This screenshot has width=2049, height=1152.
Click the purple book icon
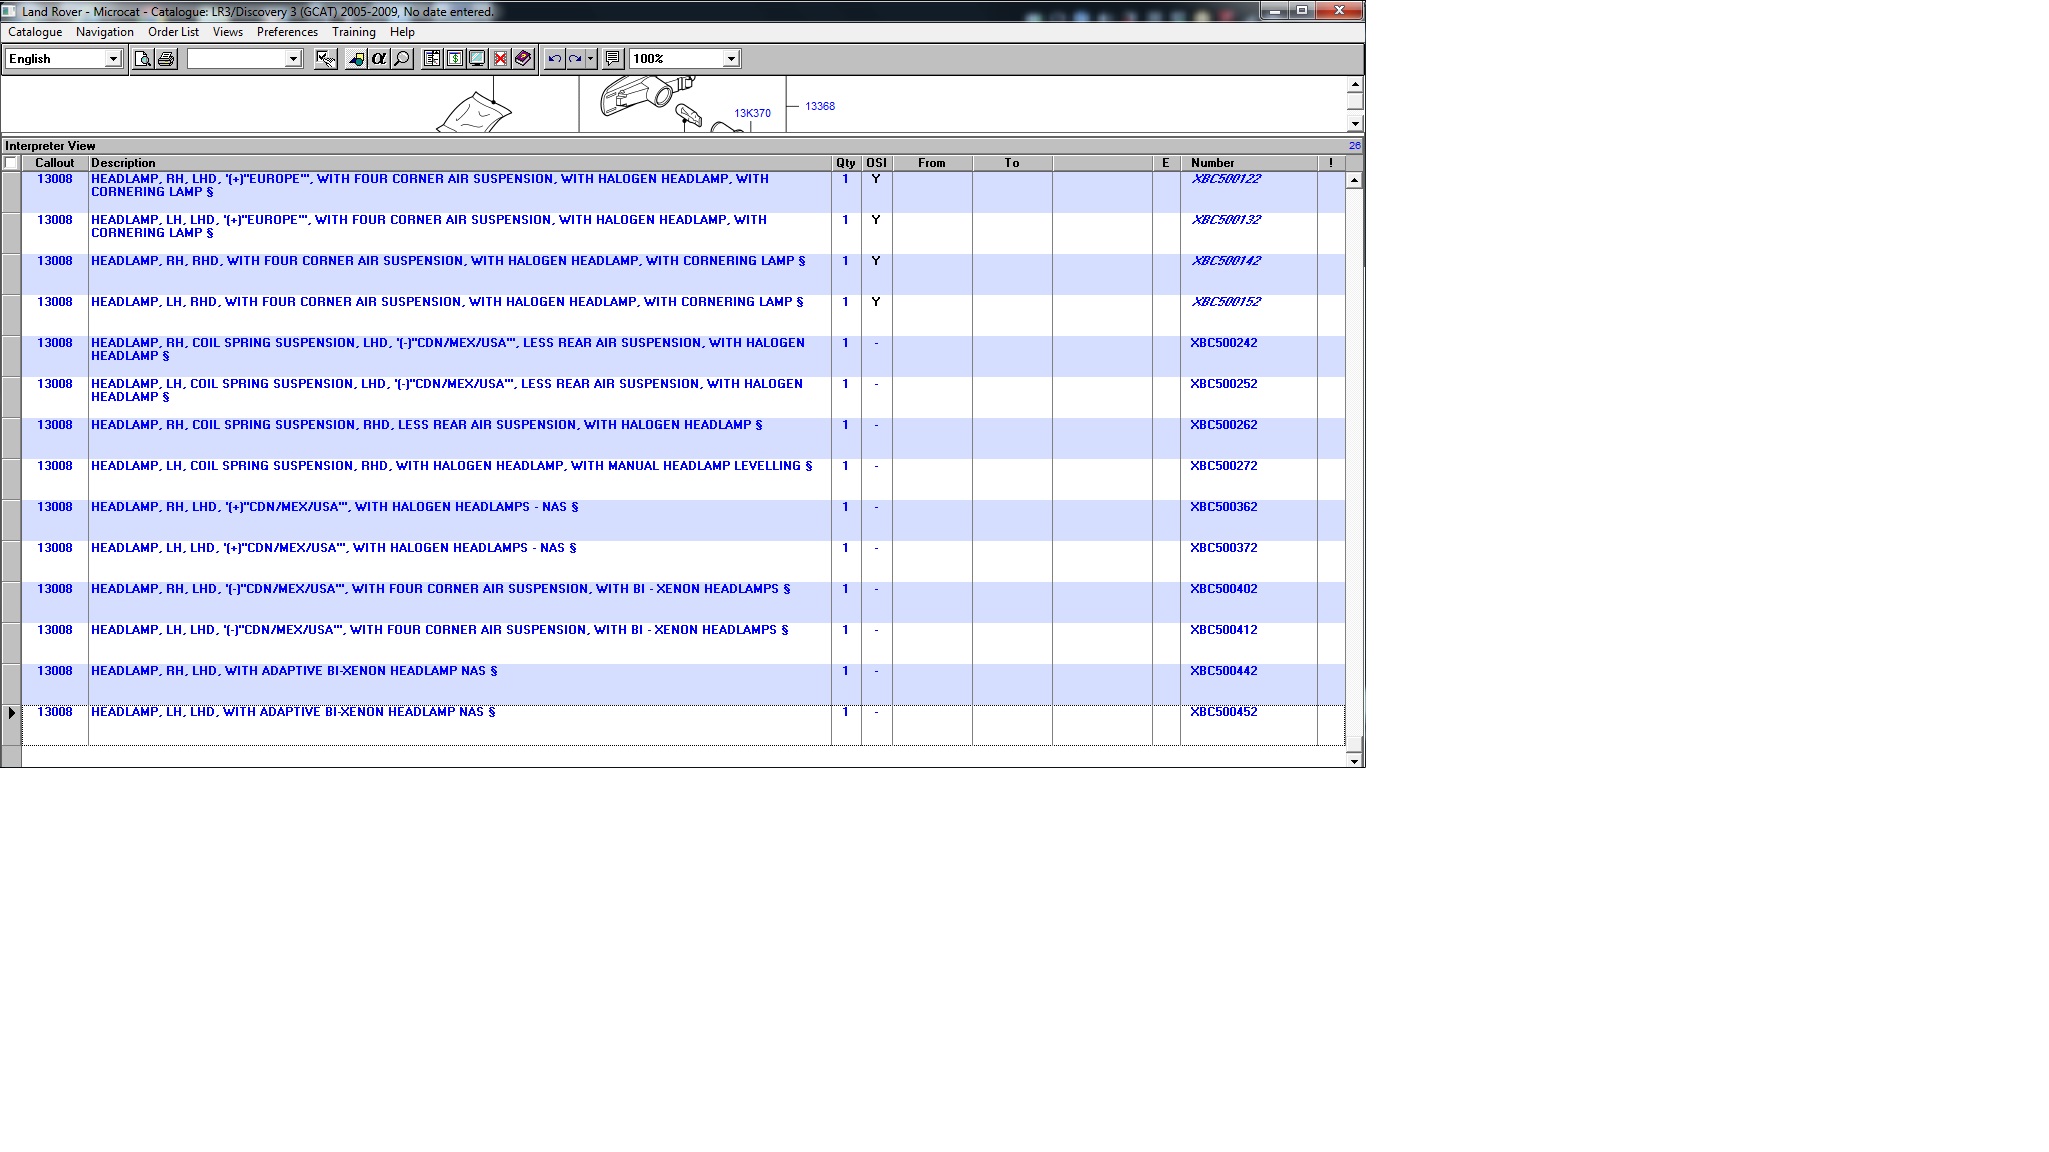(523, 59)
